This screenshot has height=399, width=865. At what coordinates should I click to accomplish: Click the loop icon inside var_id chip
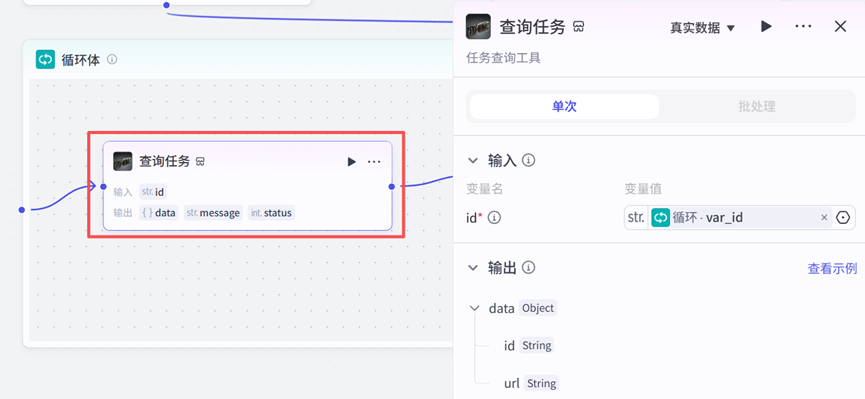tap(660, 218)
